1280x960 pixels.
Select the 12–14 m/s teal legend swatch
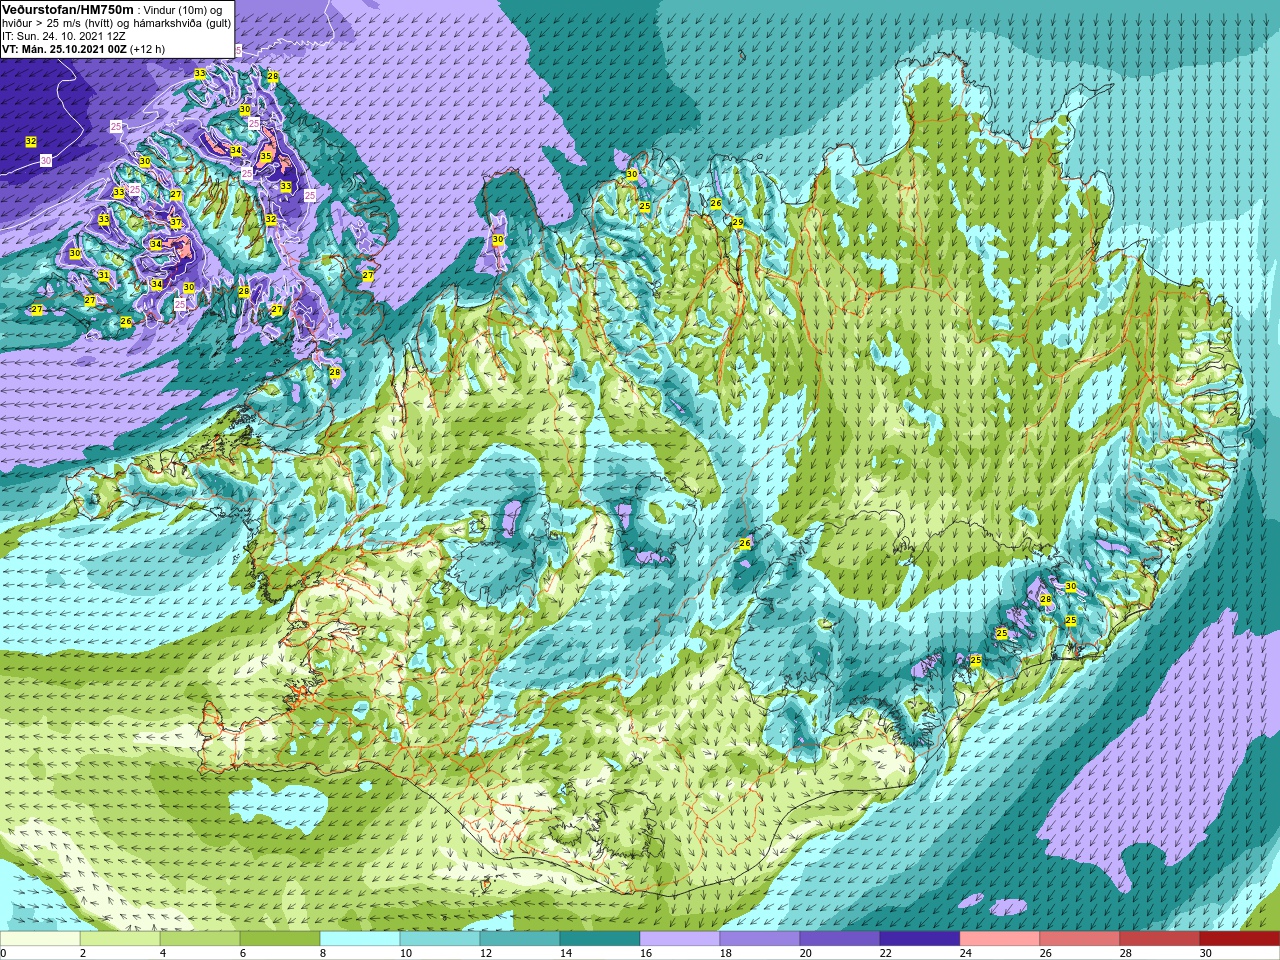(x=520, y=939)
